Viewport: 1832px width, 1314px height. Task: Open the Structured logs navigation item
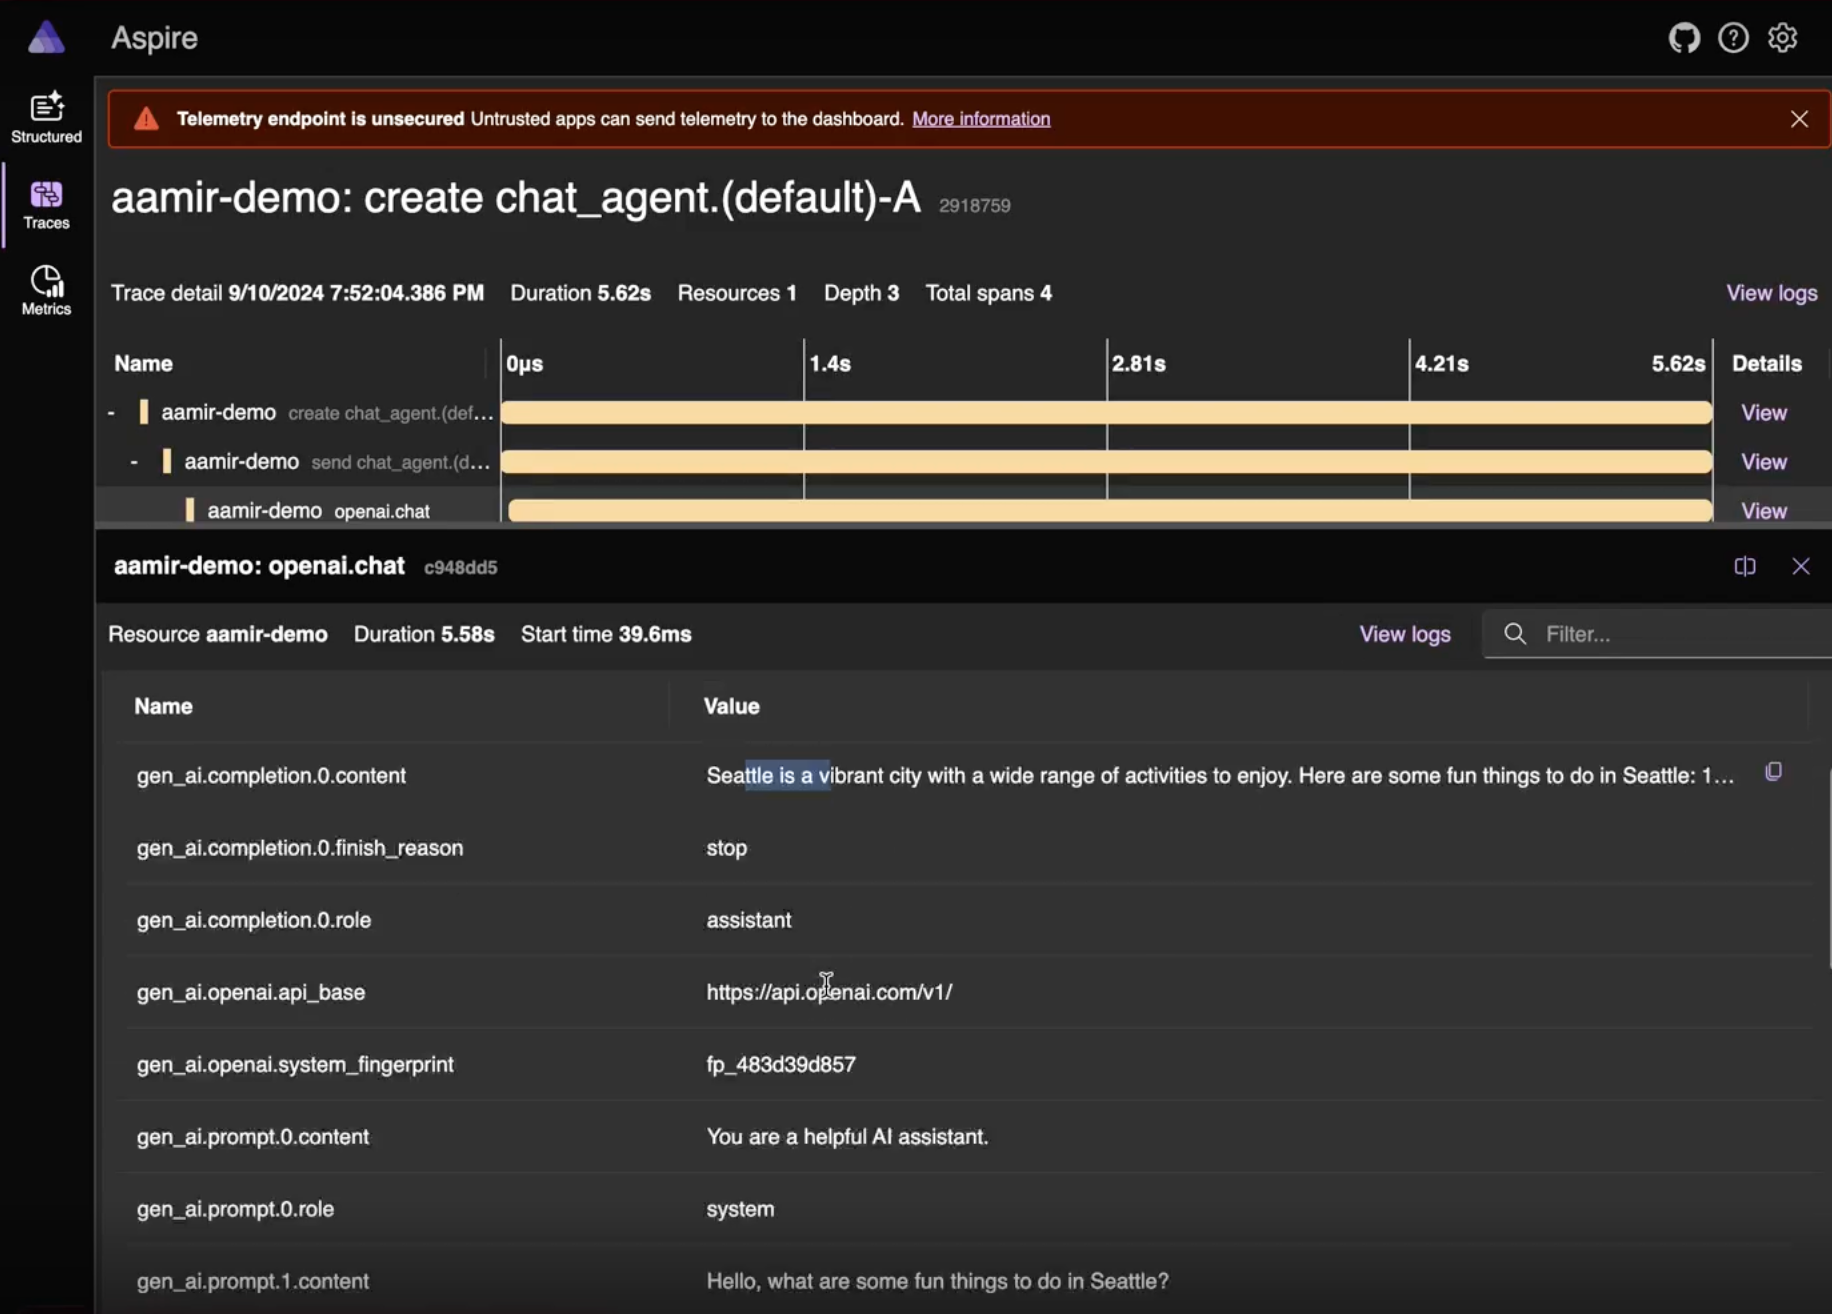coord(45,117)
